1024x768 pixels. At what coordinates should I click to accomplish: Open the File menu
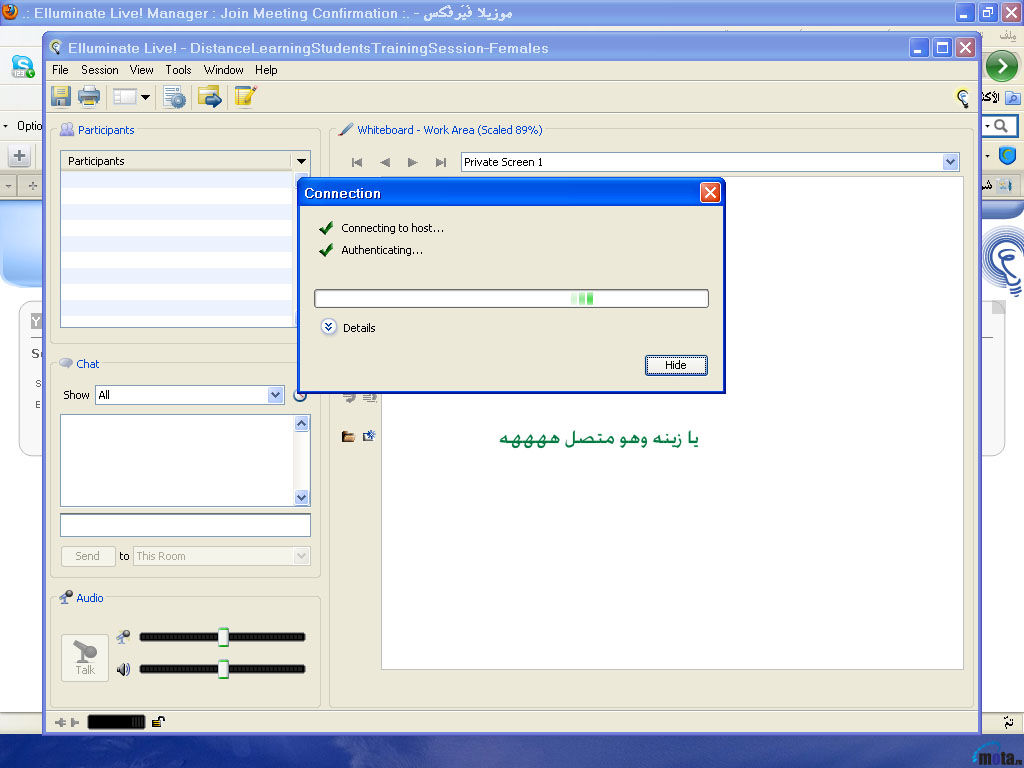click(x=60, y=70)
